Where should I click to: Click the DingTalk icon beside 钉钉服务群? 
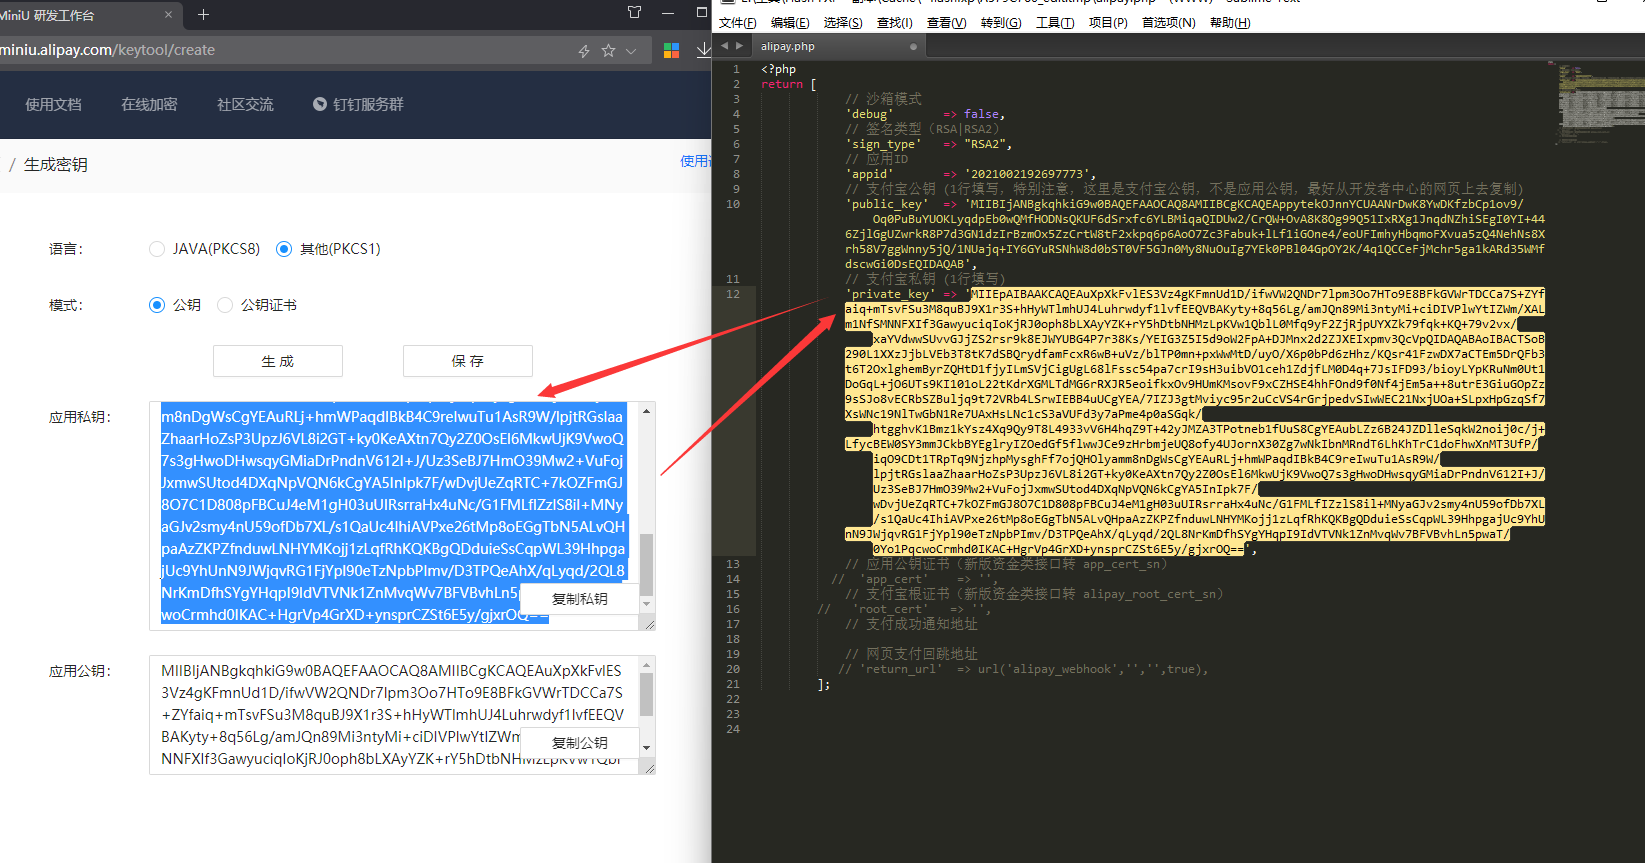click(x=320, y=104)
